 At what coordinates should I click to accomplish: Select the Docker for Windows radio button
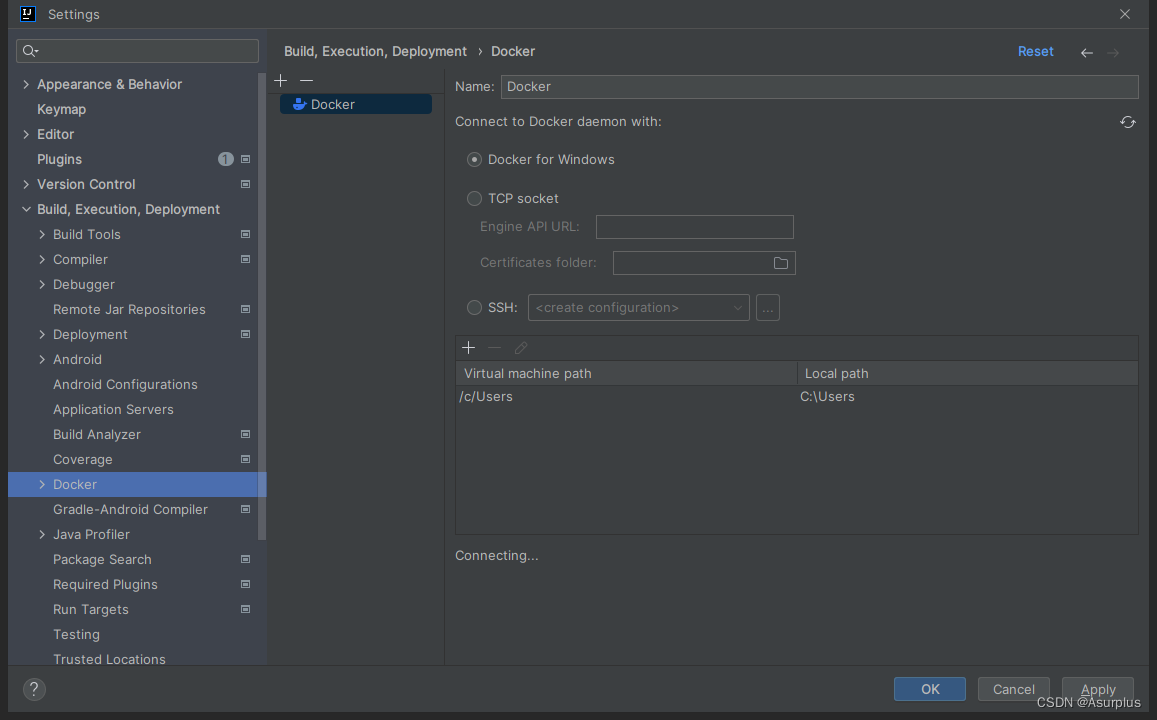[474, 159]
